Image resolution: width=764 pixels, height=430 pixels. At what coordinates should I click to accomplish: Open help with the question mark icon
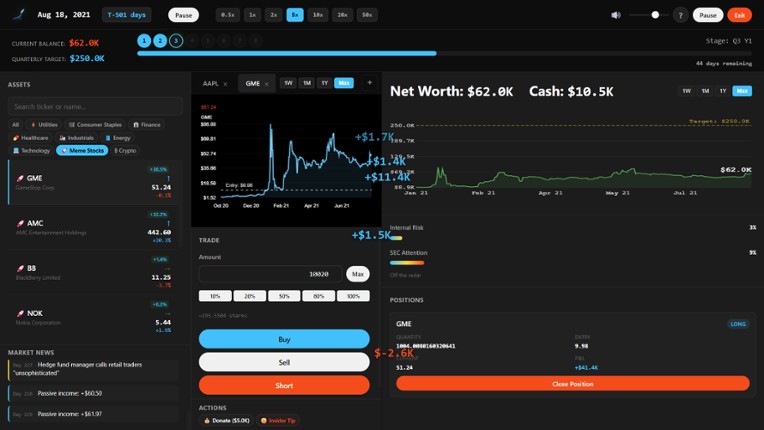680,15
